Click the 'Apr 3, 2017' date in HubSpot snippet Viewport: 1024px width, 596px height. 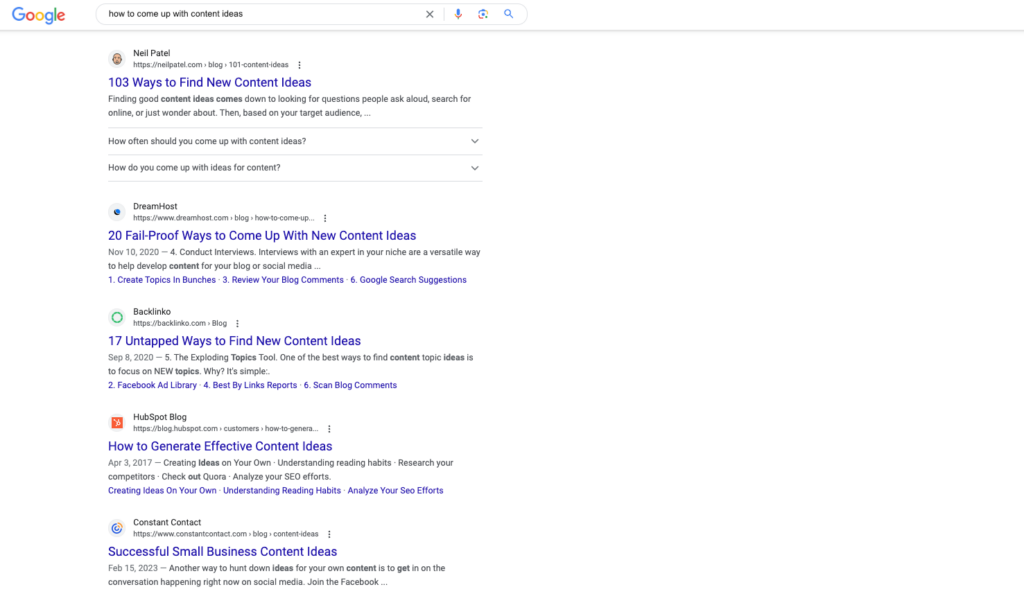click(x=130, y=463)
